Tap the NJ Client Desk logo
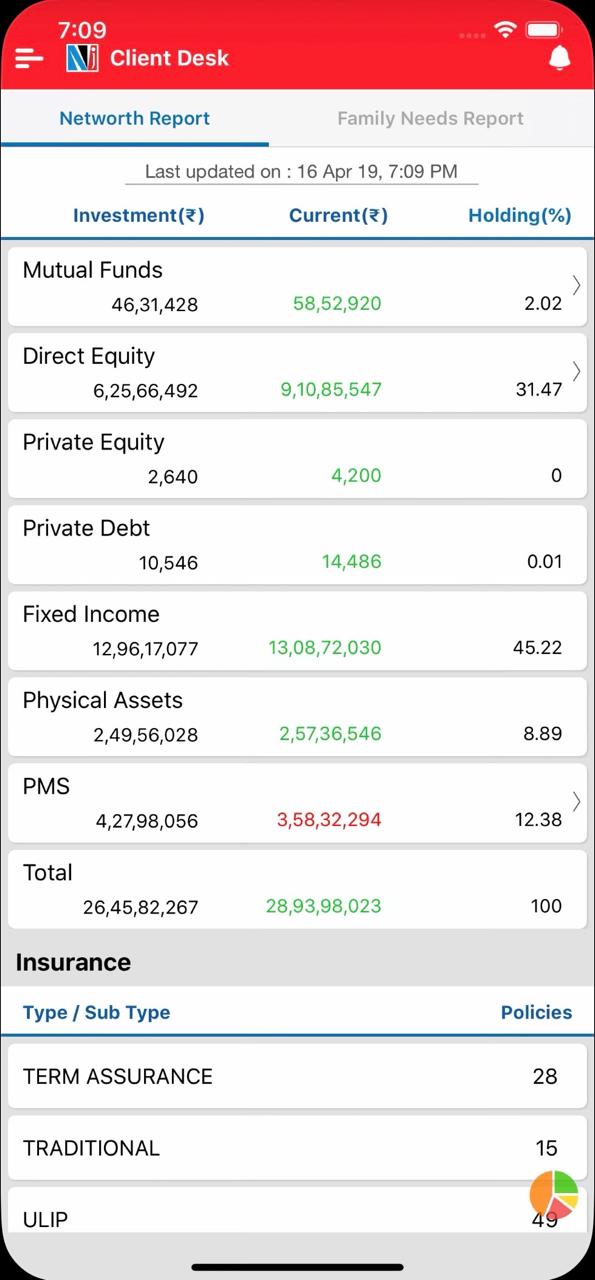Screen dimensions: 595x1280 [x=83, y=58]
